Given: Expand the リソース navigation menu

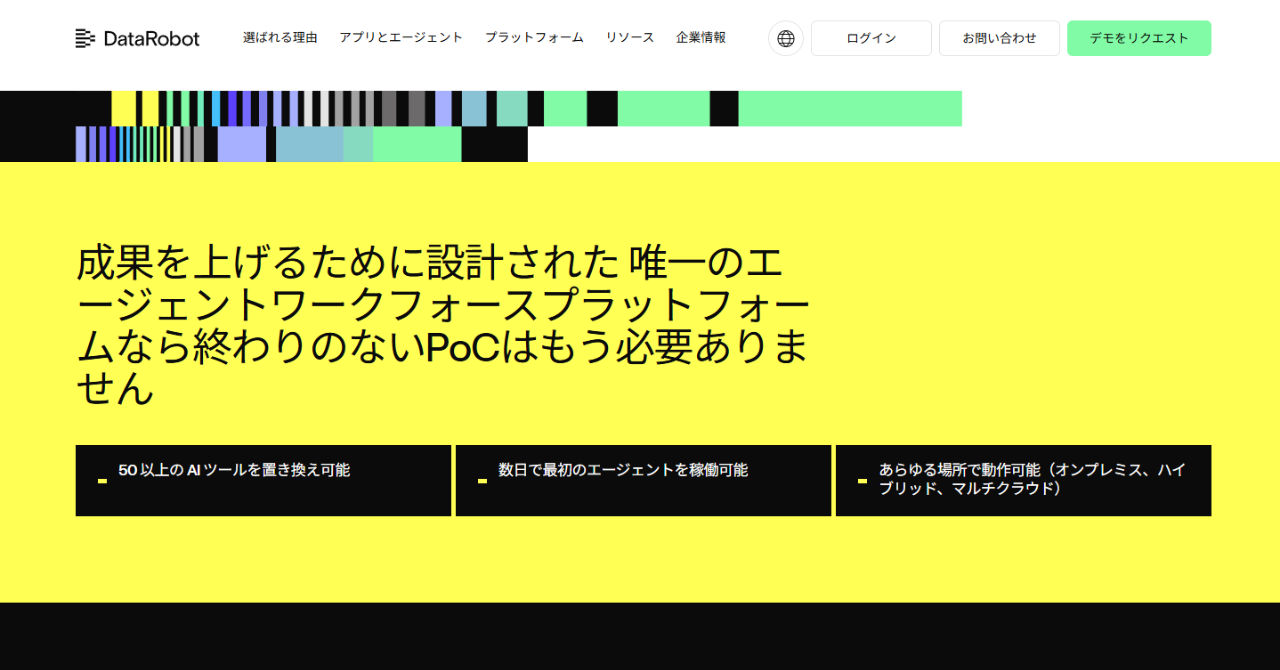Looking at the screenshot, I should click(630, 38).
